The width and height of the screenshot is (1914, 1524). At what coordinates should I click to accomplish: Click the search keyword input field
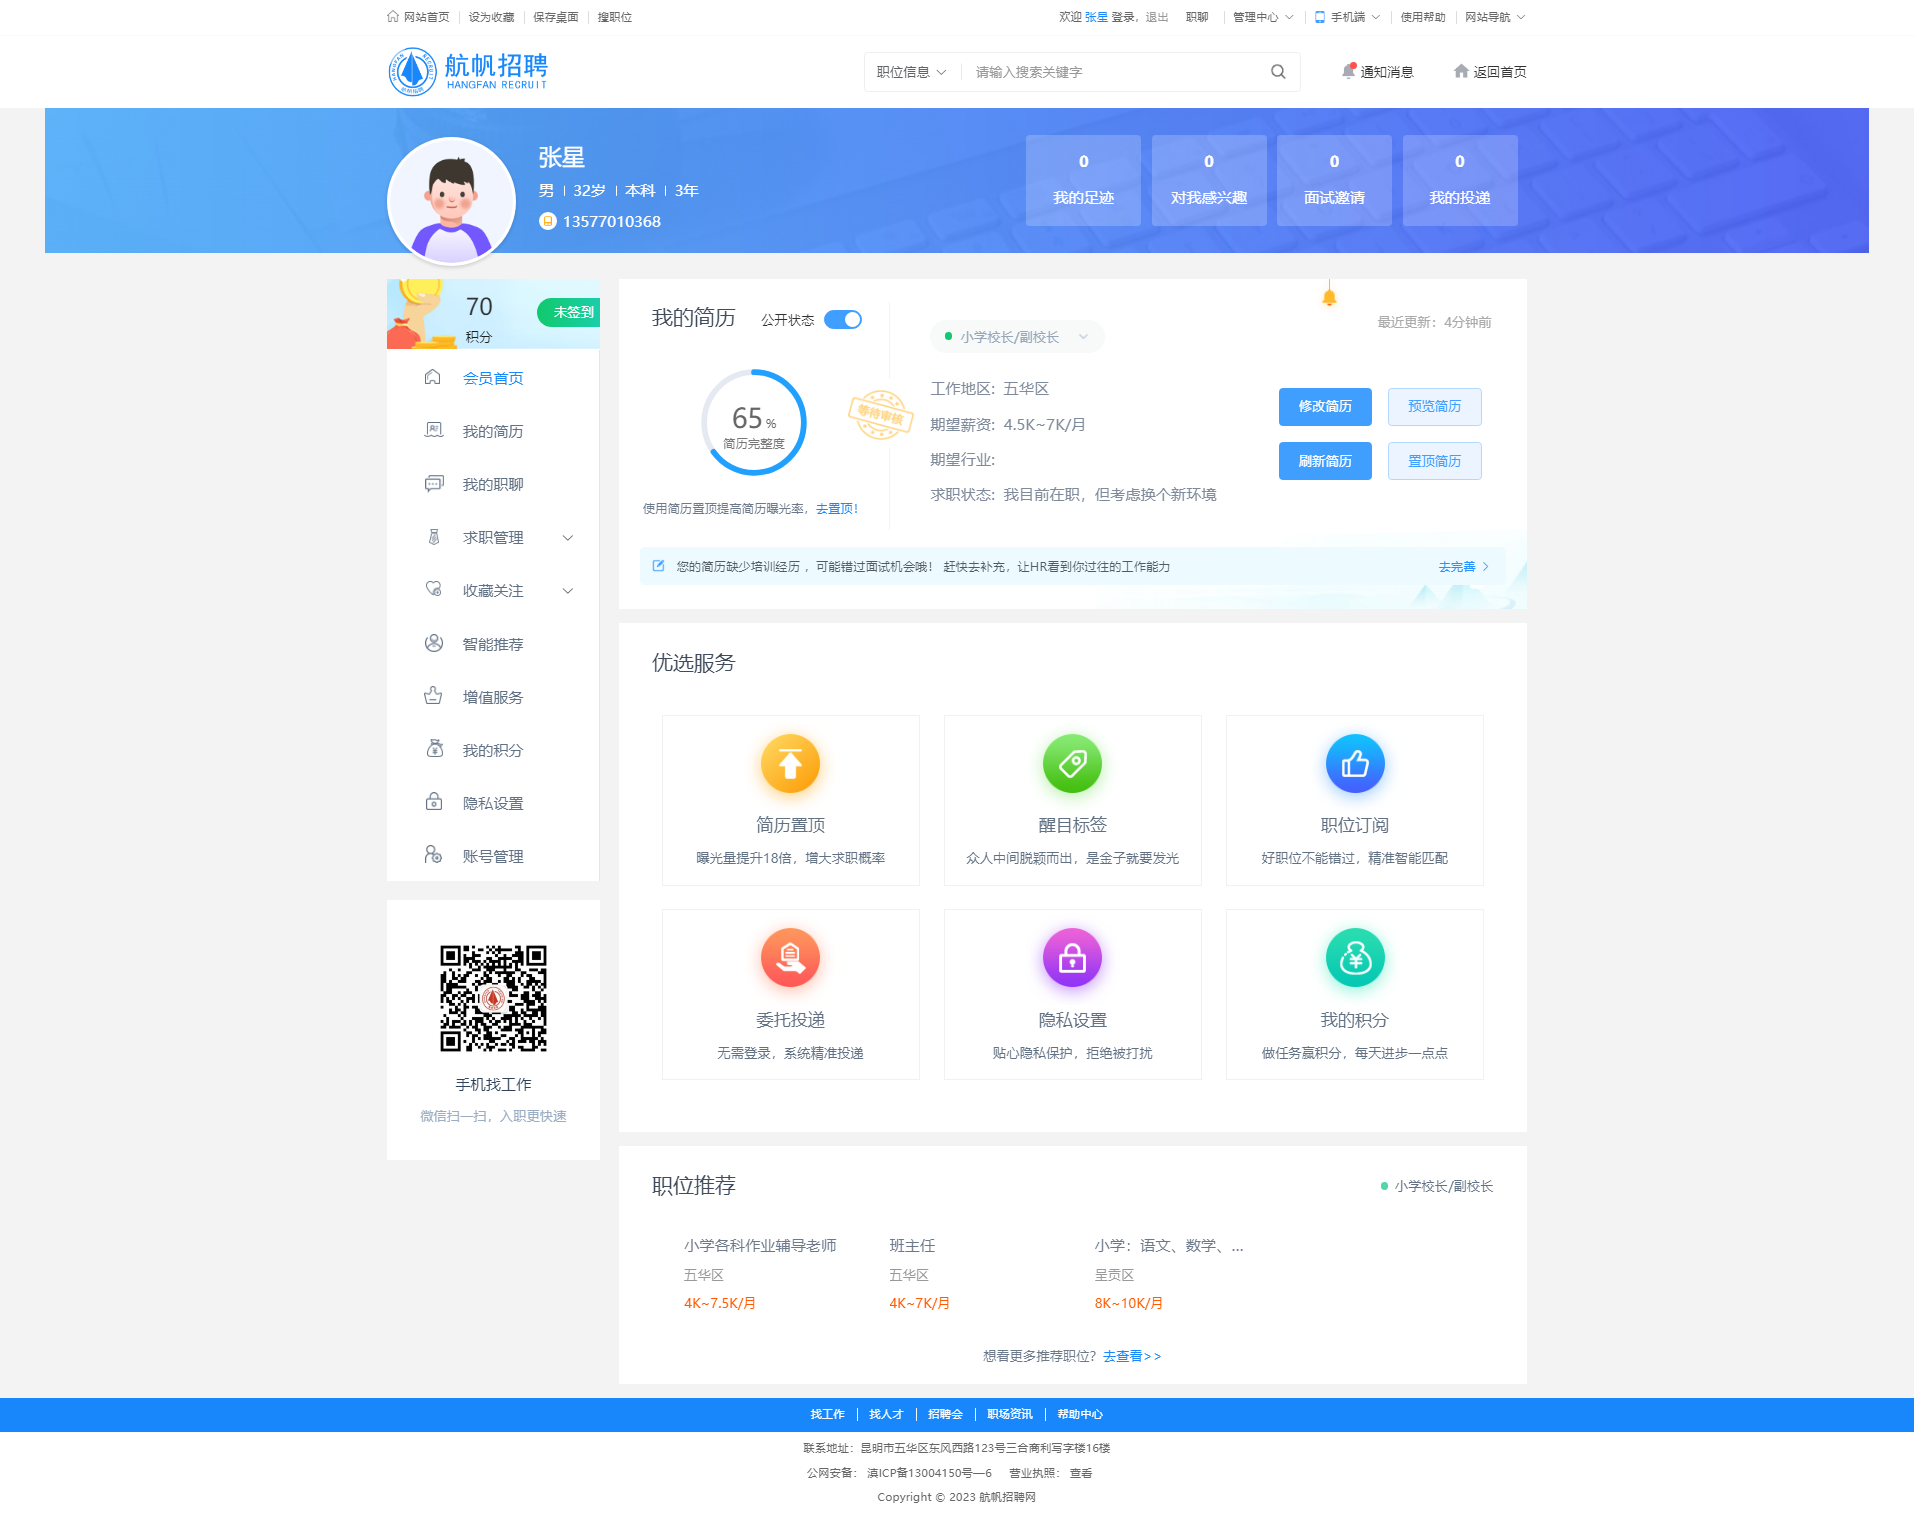pyautogui.click(x=1110, y=72)
